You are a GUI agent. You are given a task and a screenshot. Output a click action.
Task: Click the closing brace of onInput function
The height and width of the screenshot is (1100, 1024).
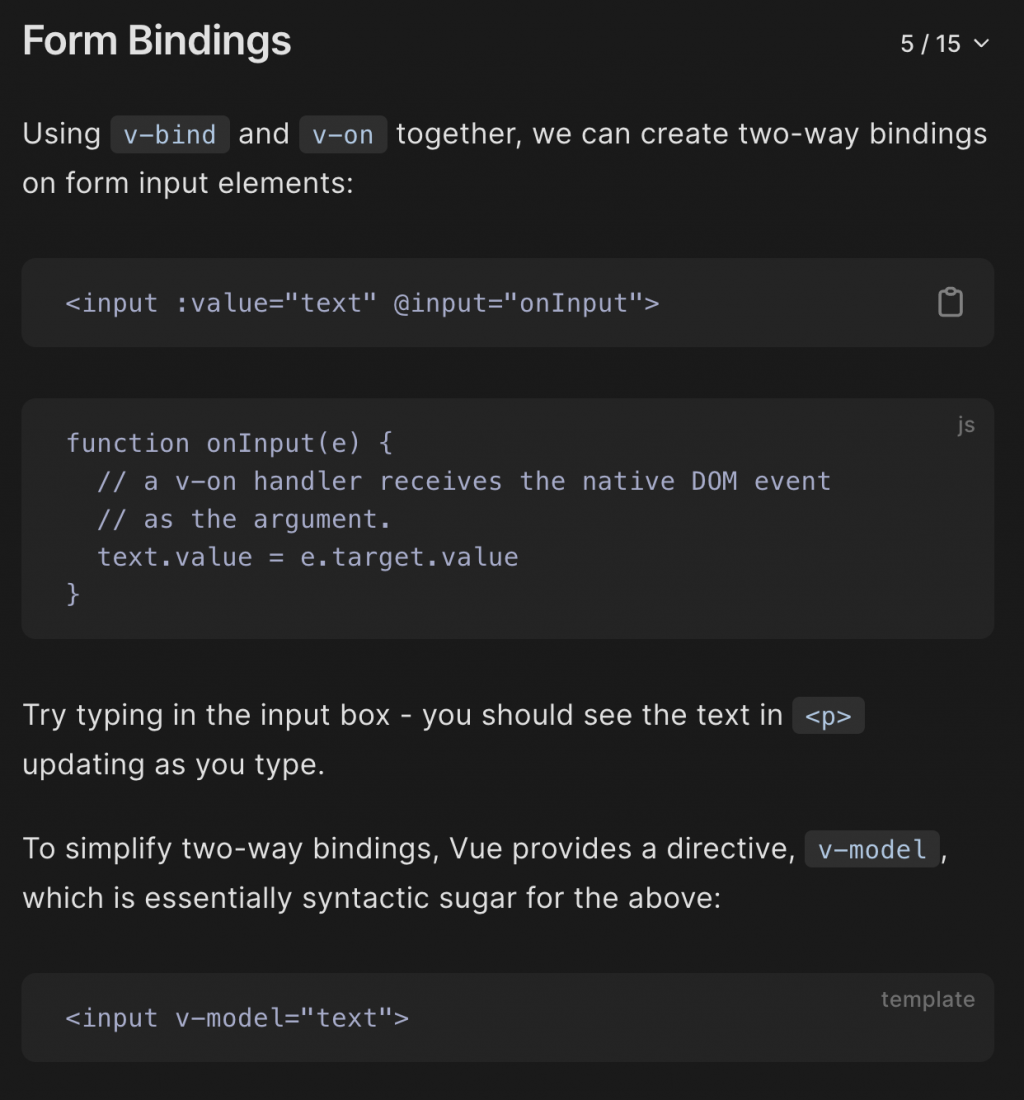pos(73,594)
